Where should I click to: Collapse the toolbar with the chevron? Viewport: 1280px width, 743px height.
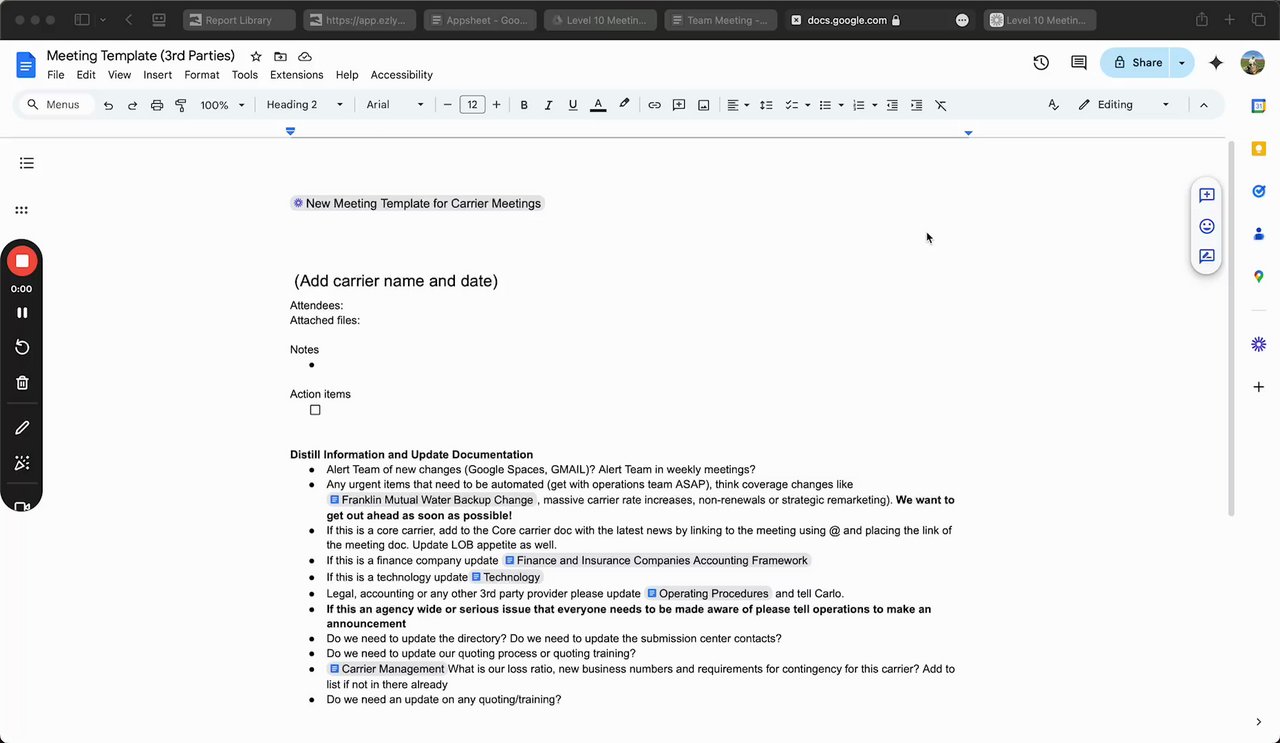pos(1204,105)
